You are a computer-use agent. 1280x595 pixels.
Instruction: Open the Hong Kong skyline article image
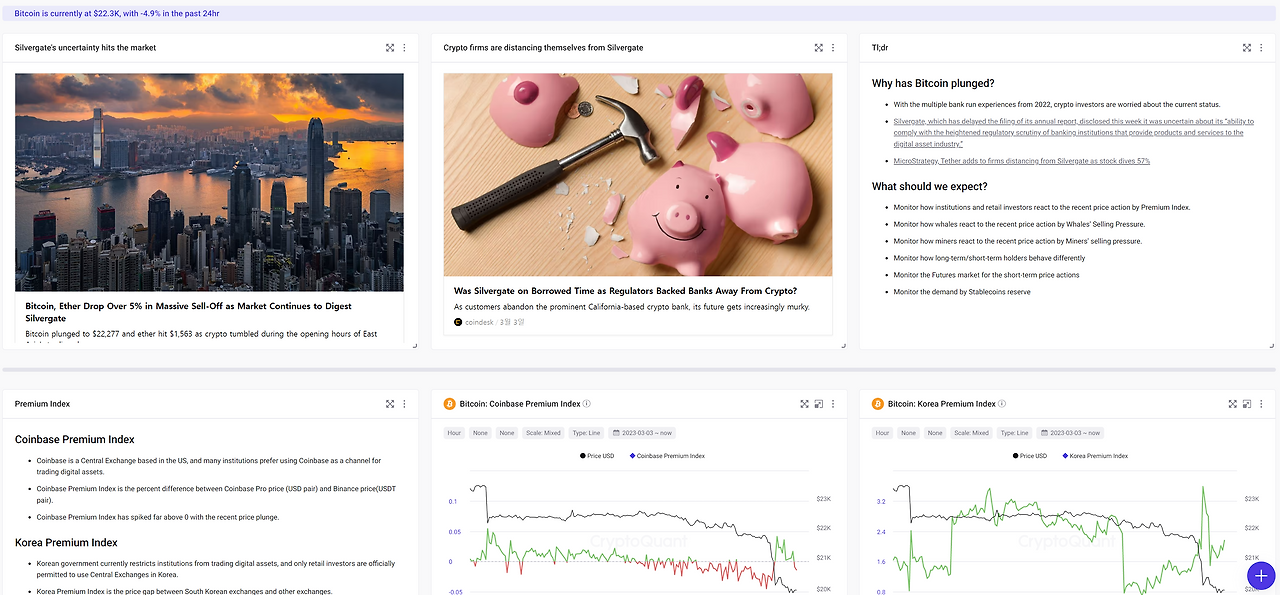pos(209,182)
